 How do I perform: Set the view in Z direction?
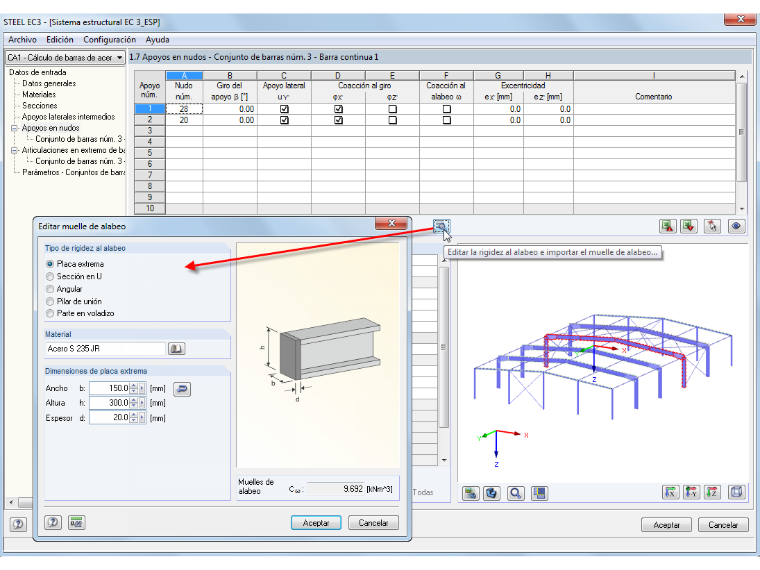712,492
